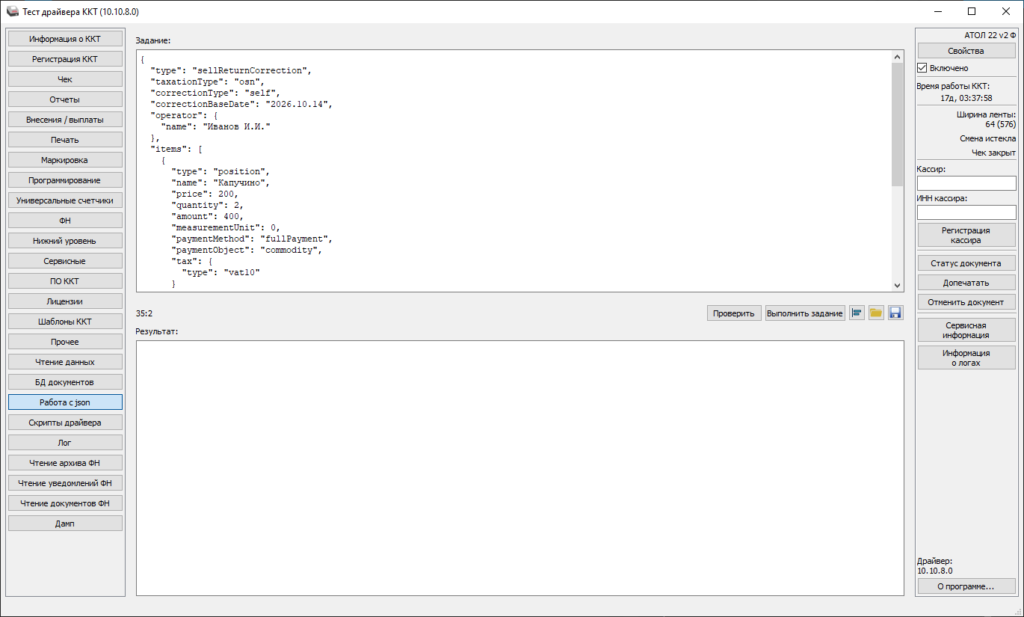Open the "Чтение архива ФН" section
The image size is (1024, 617).
click(x=65, y=464)
